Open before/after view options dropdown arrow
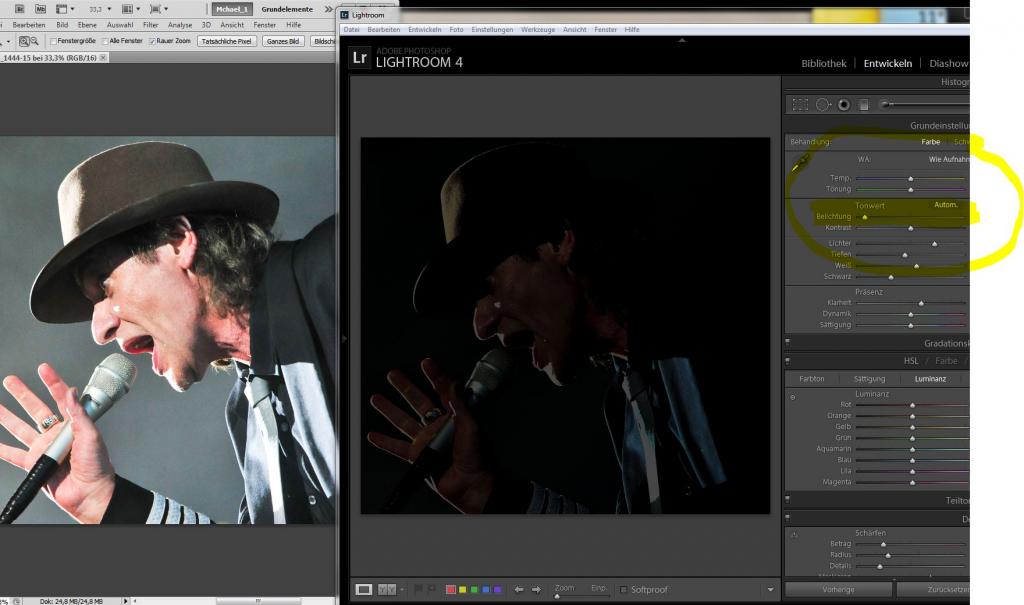This screenshot has width=1024, height=605. point(402,589)
